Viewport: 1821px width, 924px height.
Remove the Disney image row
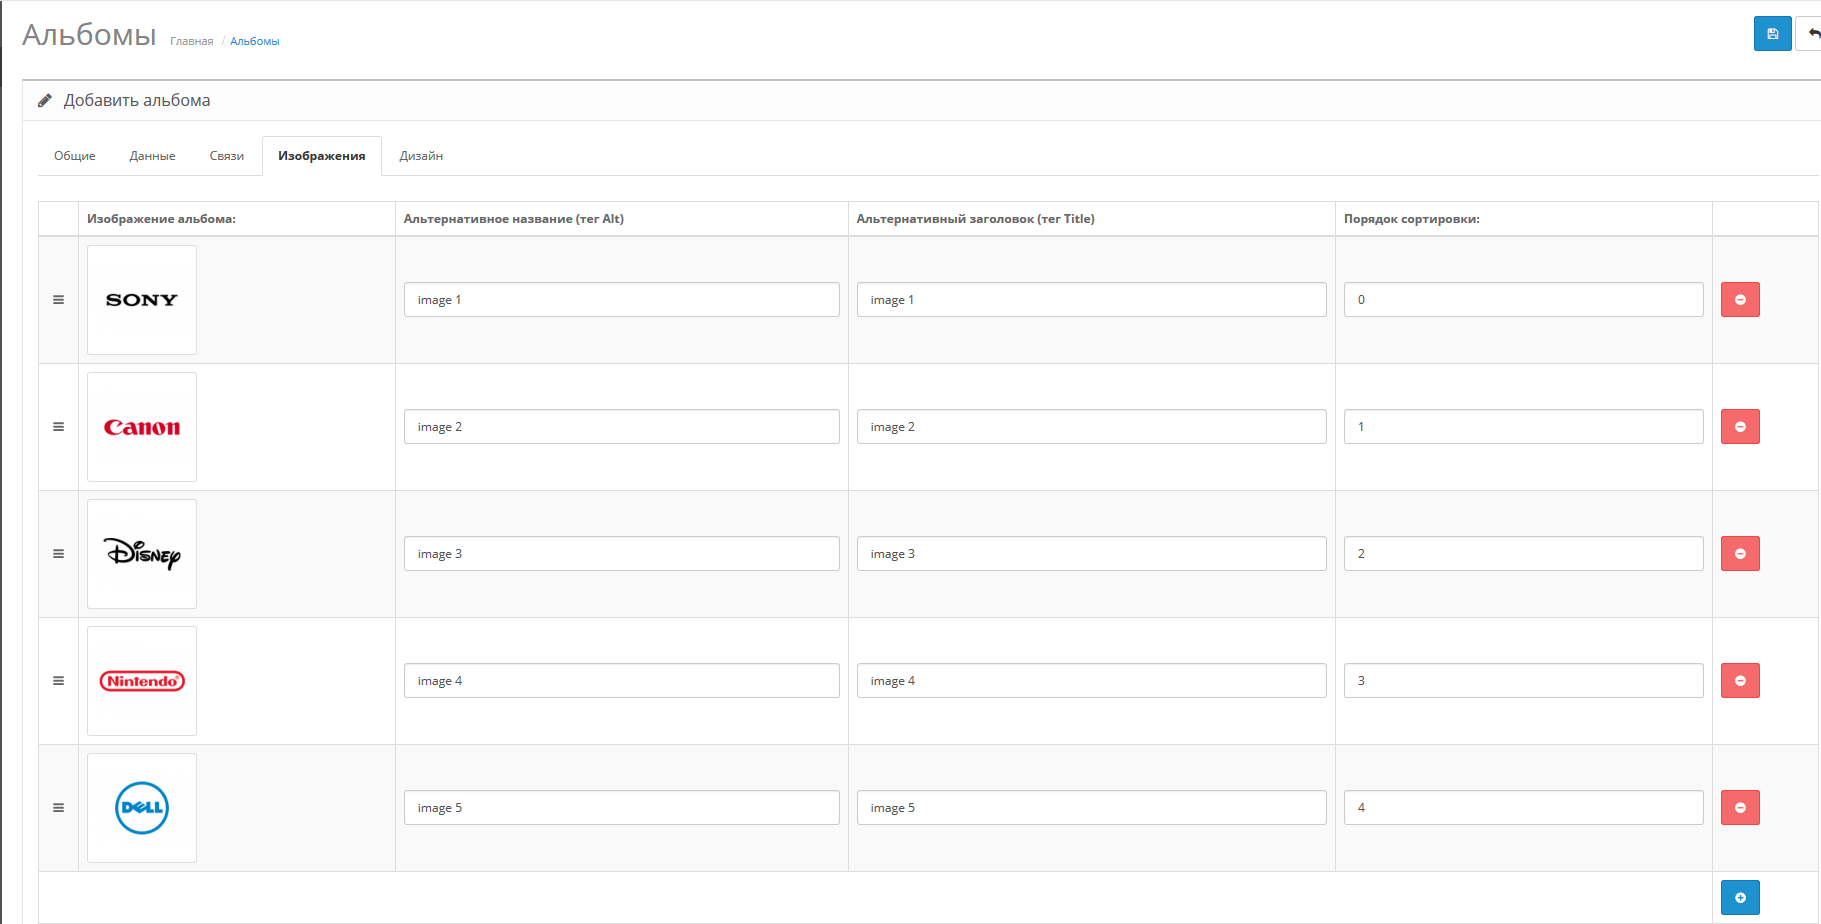tap(1739, 554)
